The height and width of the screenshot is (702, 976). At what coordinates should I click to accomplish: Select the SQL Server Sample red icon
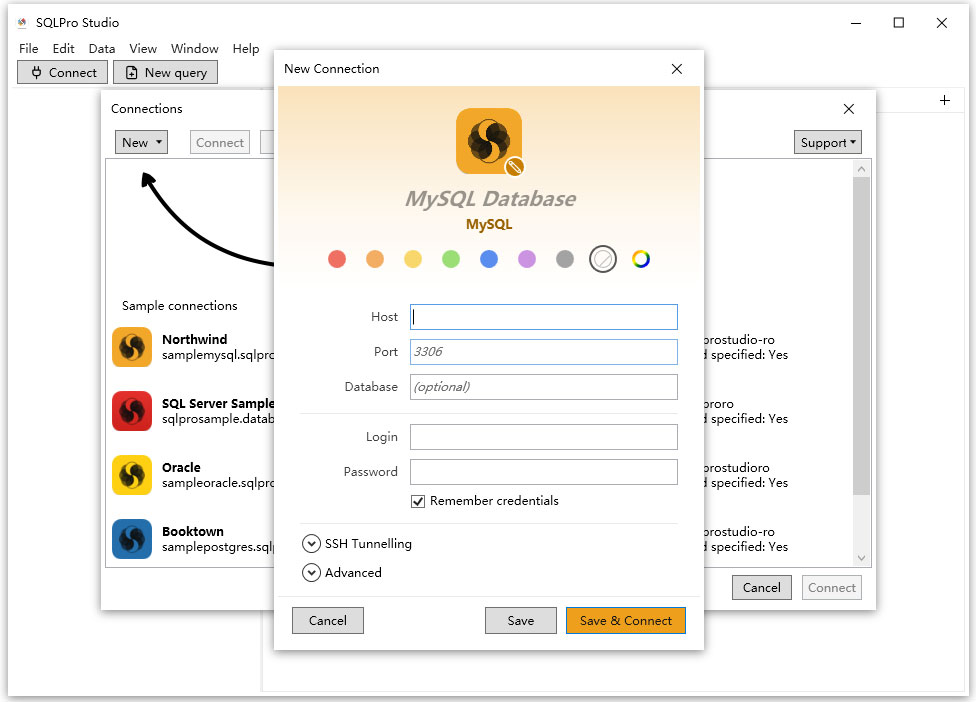(132, 411)
